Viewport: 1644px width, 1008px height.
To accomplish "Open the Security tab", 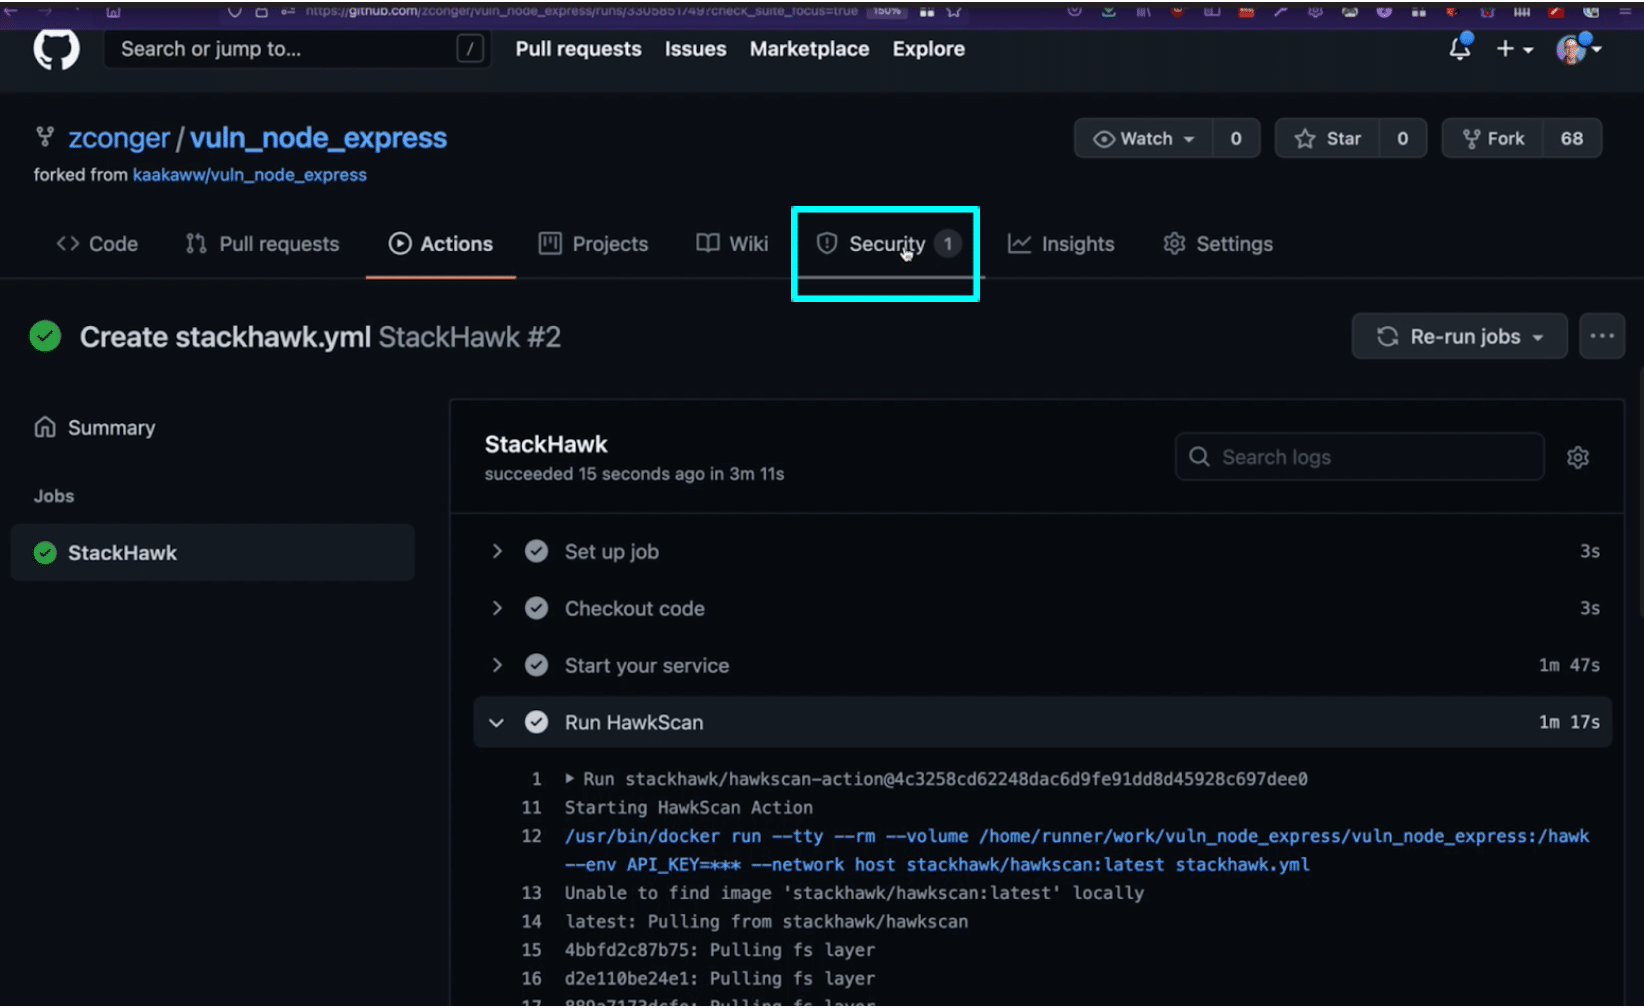I will click(888, 244).
